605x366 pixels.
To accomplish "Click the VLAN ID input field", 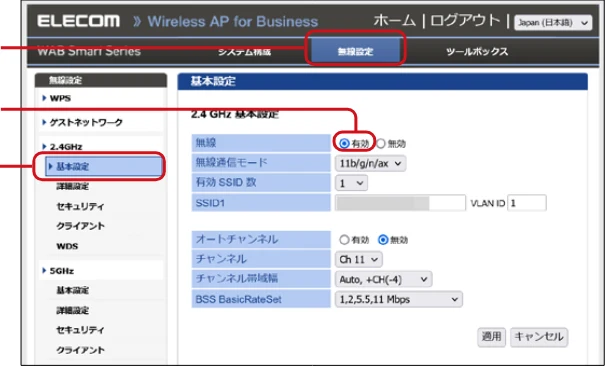I will [527, 203].
